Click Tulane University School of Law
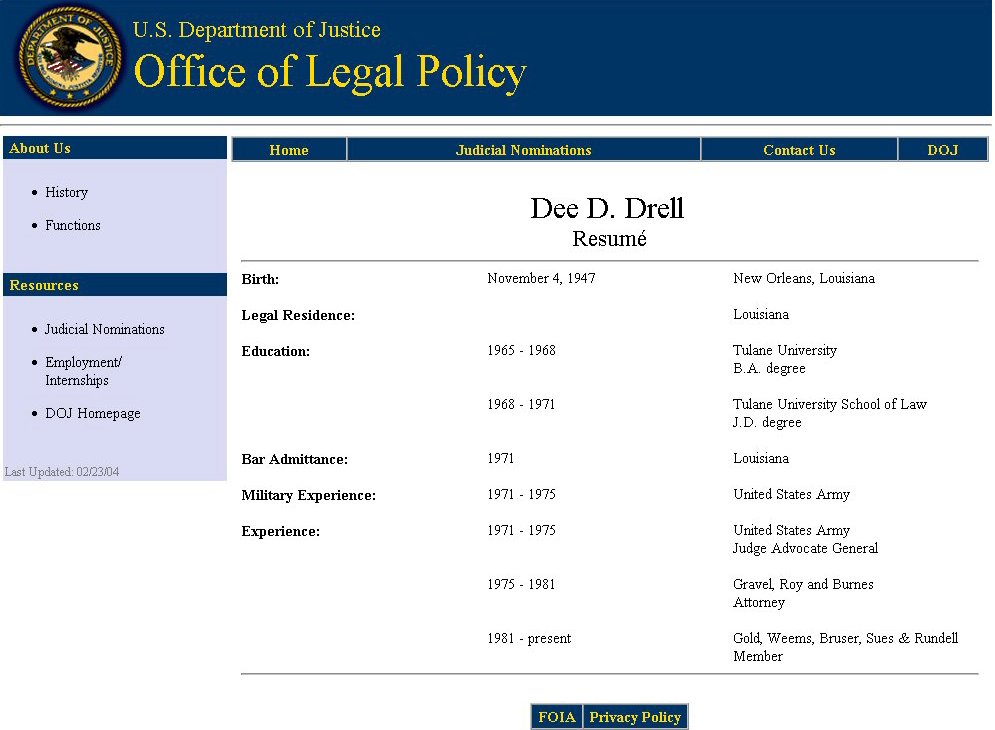The height and width of the screenshot is (730, 995). tap(830, 404)
